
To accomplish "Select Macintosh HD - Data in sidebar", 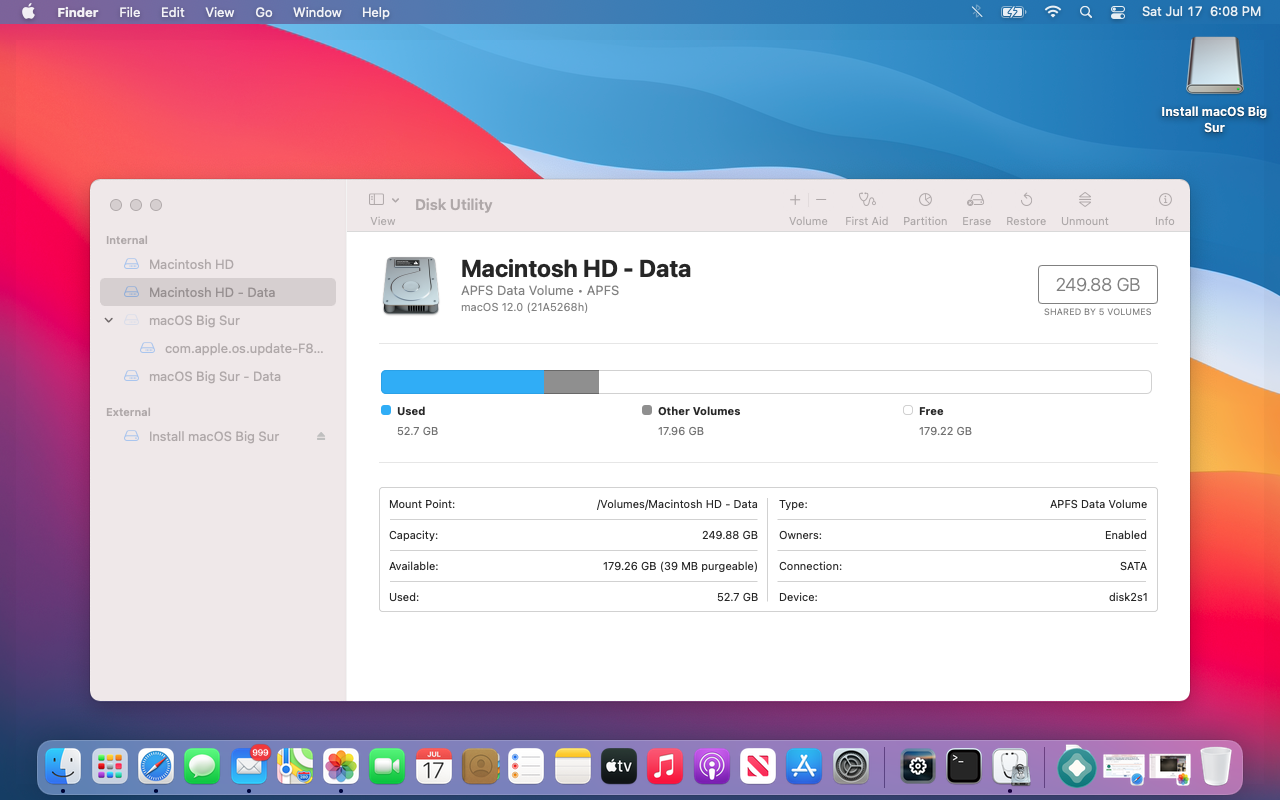I will 218,292.
